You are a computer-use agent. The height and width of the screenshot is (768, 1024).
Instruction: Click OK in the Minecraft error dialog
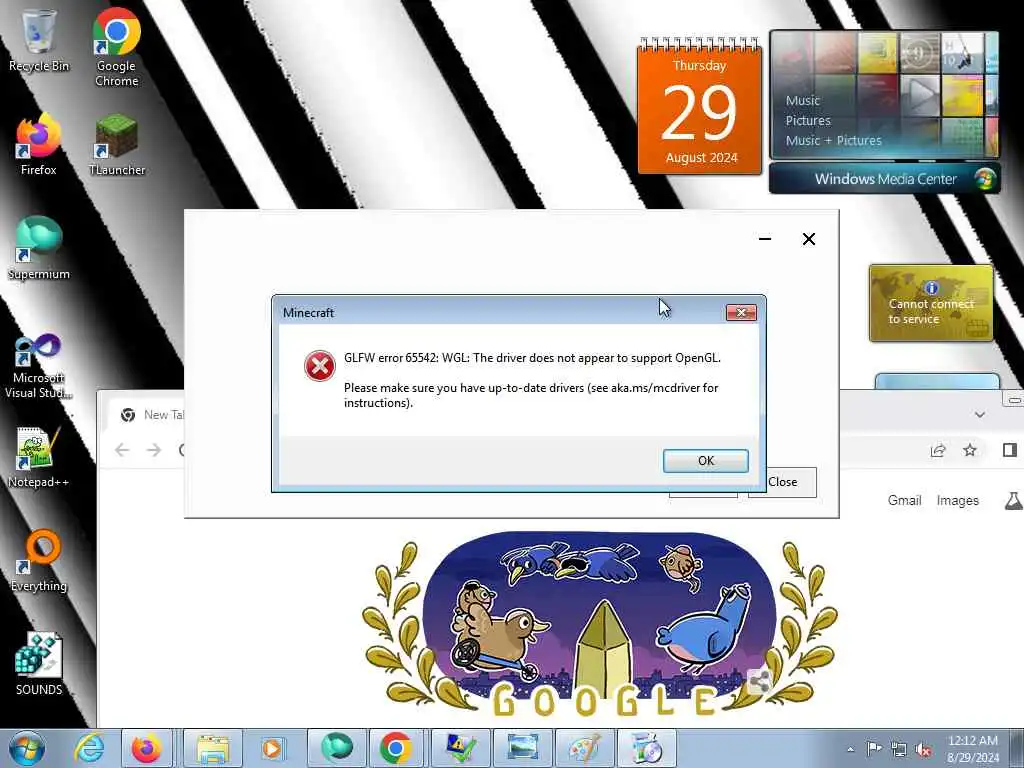(705, 460)
